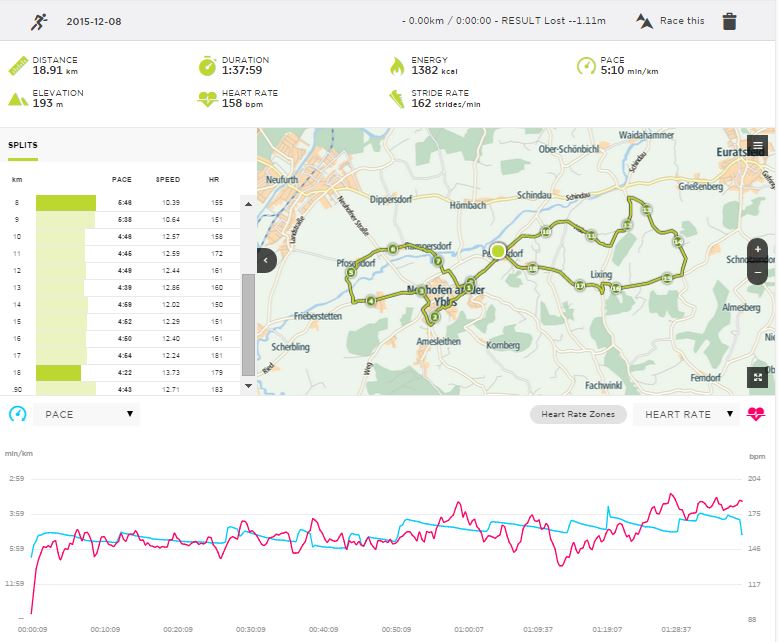Zoom out on the map

click(757, 271)
